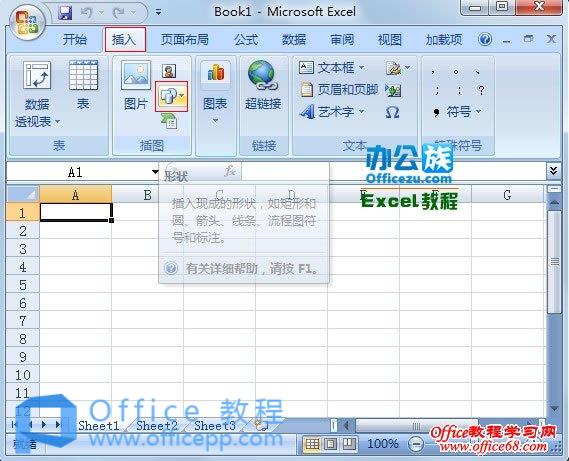Save the workbook with the floppy icon

pos(65,13)
